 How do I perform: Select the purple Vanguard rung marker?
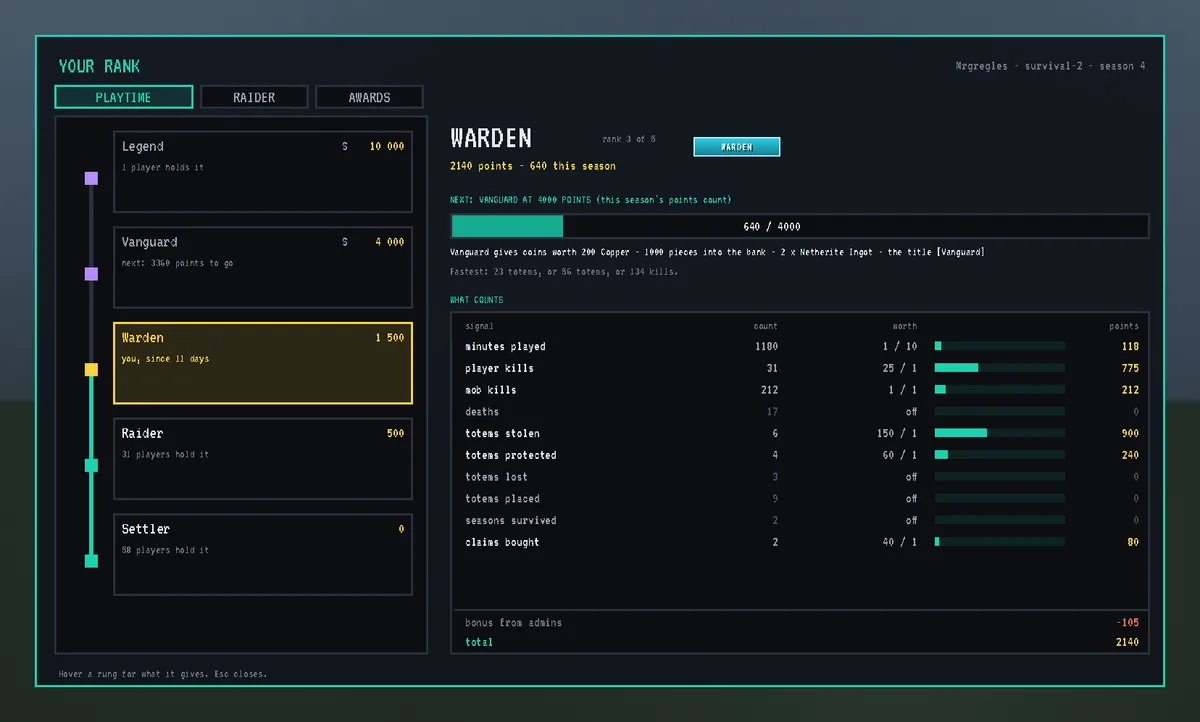pos(91,274)
